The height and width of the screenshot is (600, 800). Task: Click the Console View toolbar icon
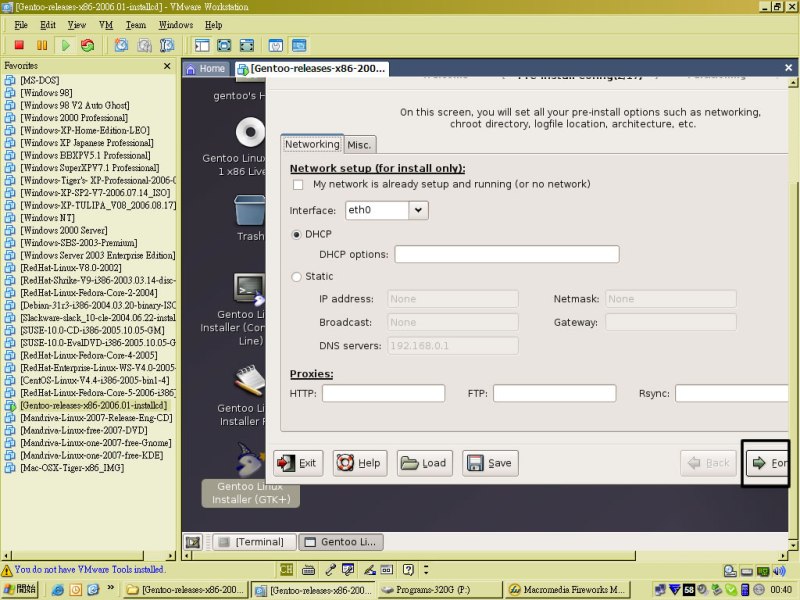click(299, 45)
